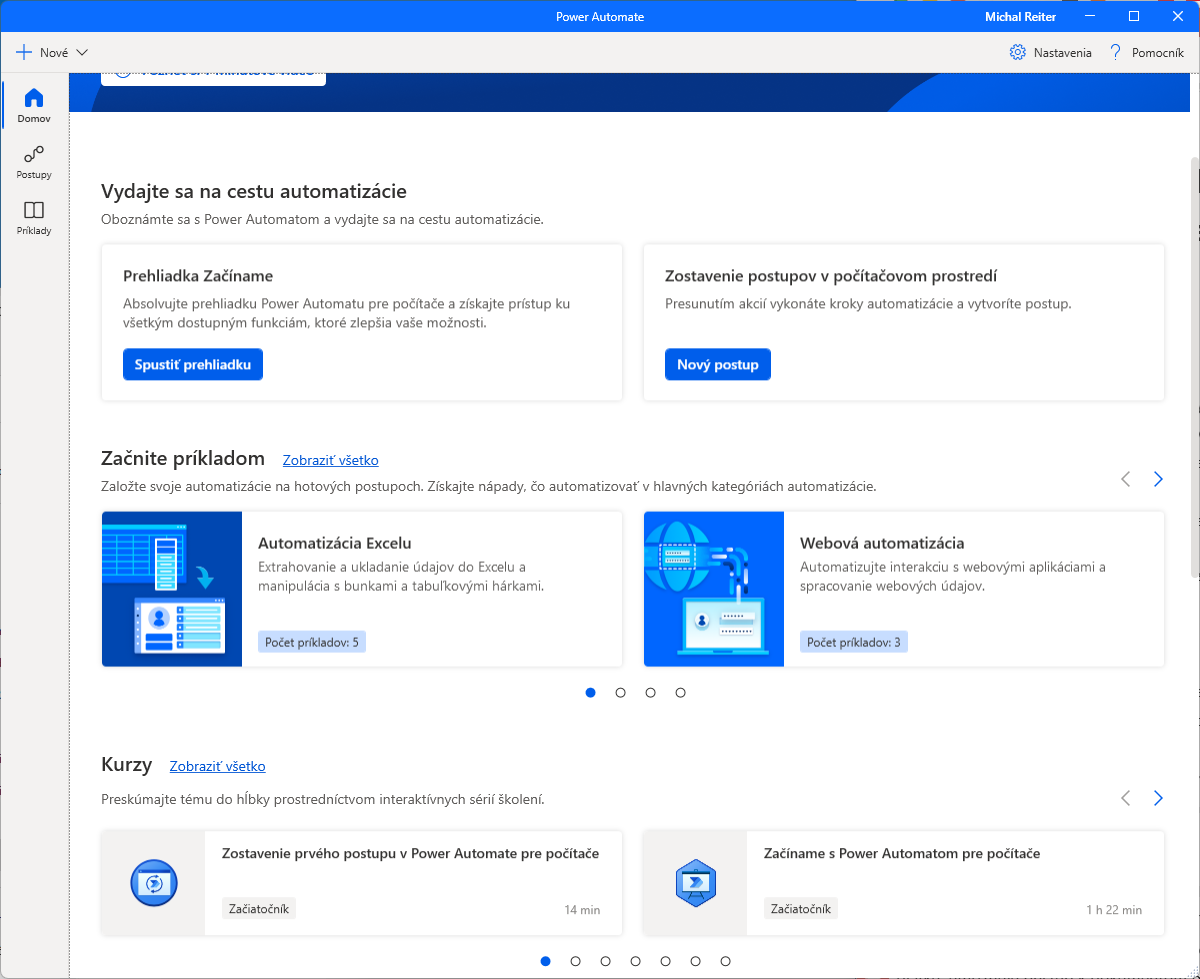Click the Pomocník question mark icon

click(1116, 52)
